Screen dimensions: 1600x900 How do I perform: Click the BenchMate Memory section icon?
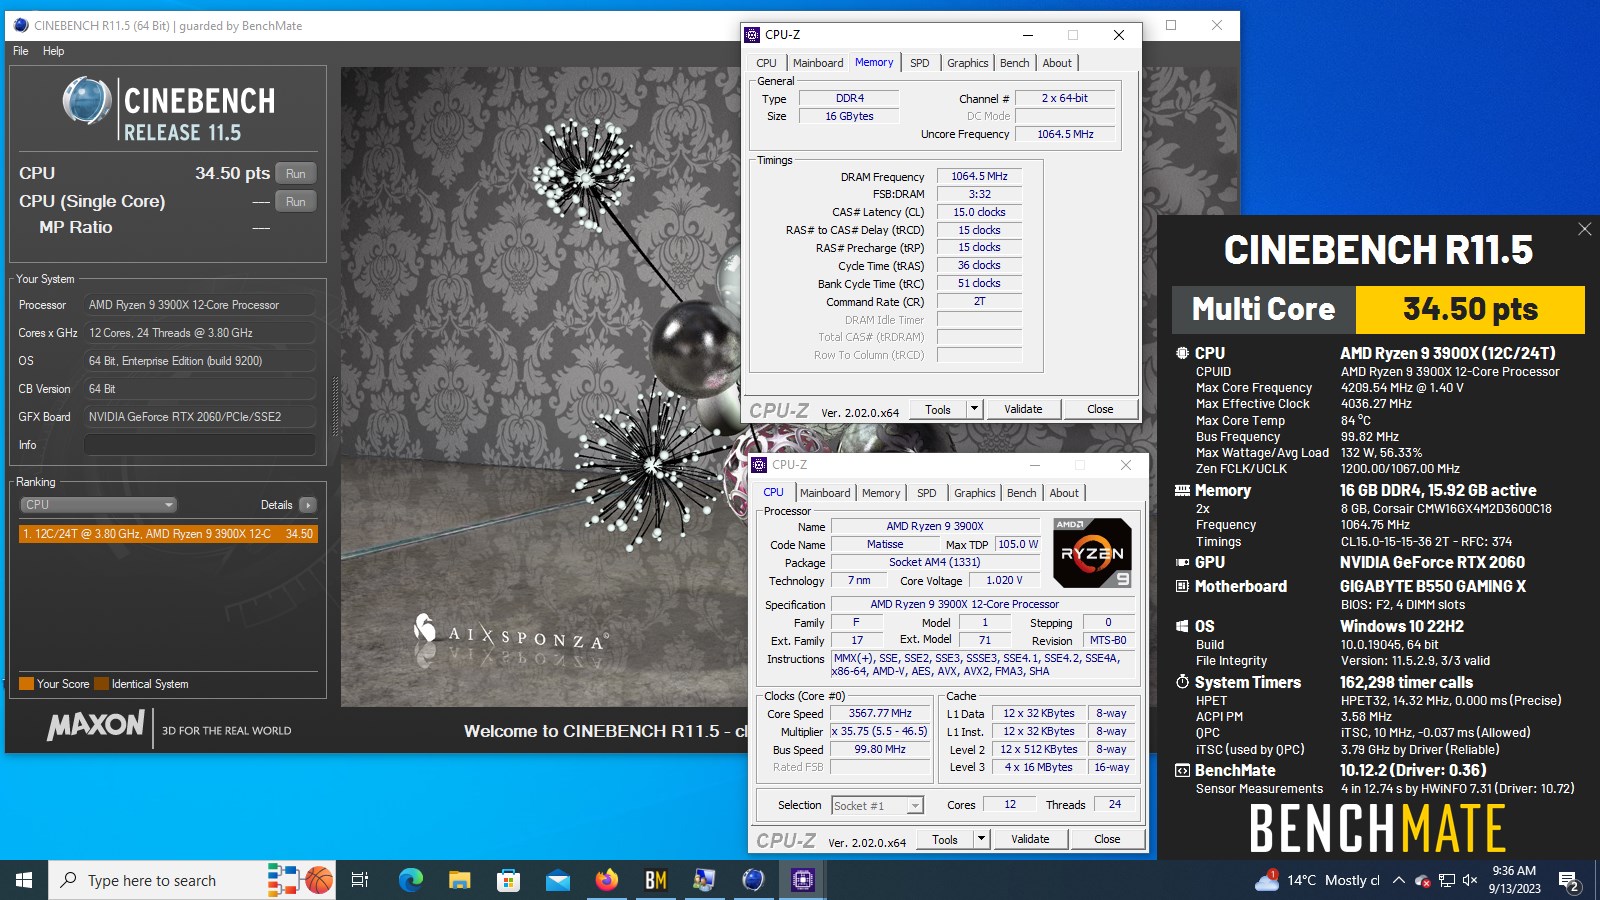pyautogui.click(x=1182, y=490)
